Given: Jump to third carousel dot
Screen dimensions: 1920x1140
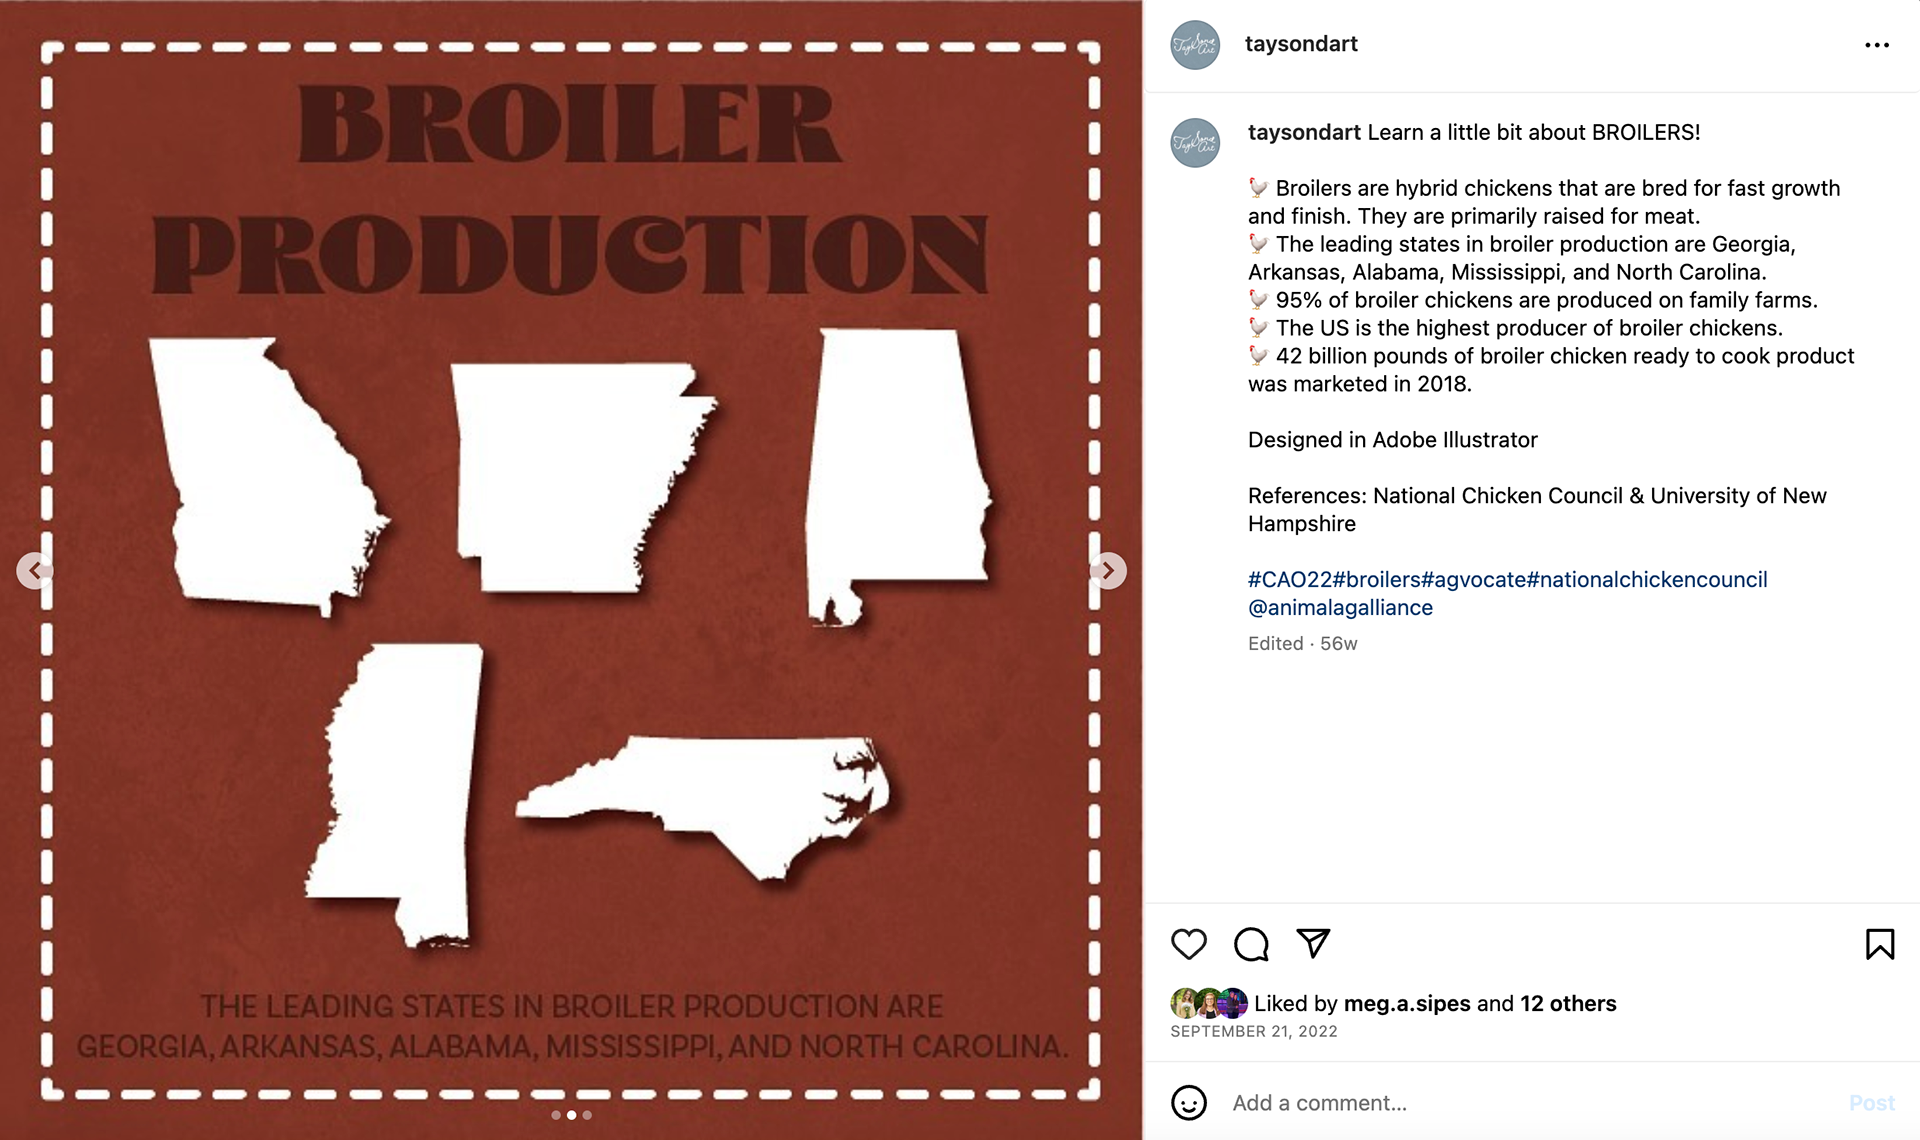Looking at the screenshot, I should click(x=587, y=1115).
